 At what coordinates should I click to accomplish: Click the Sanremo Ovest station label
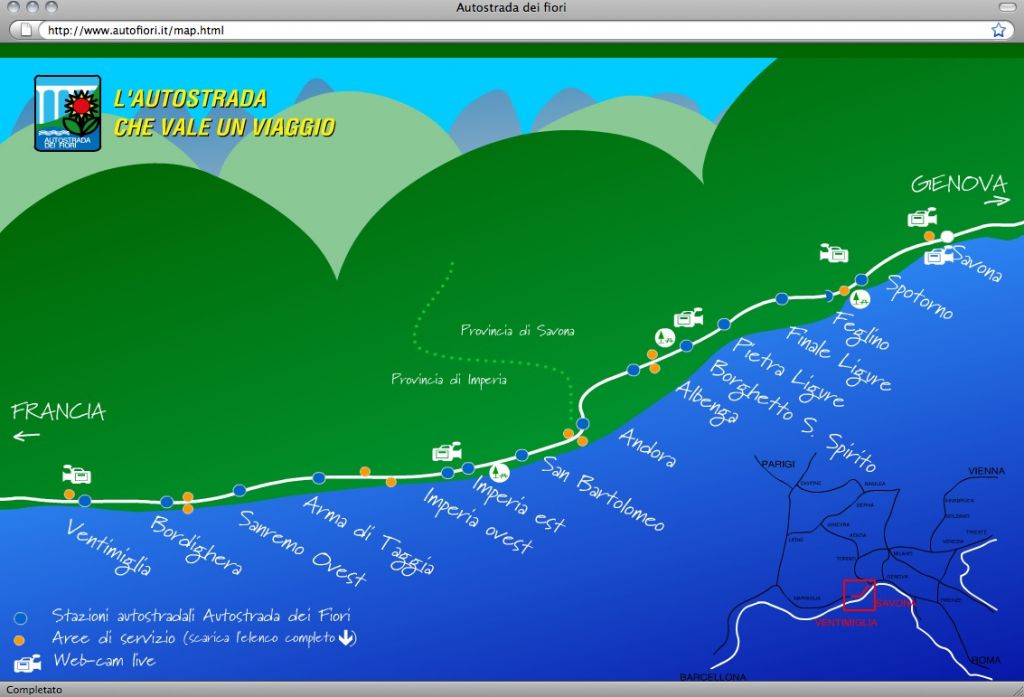point(302,548)
